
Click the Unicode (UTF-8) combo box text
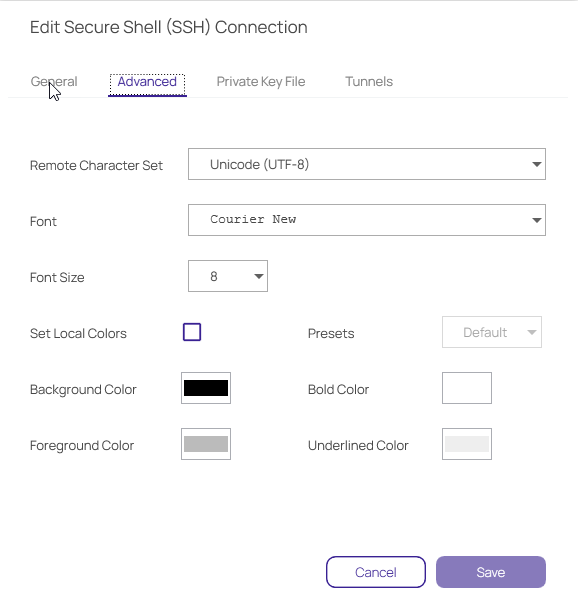(259, 164)
